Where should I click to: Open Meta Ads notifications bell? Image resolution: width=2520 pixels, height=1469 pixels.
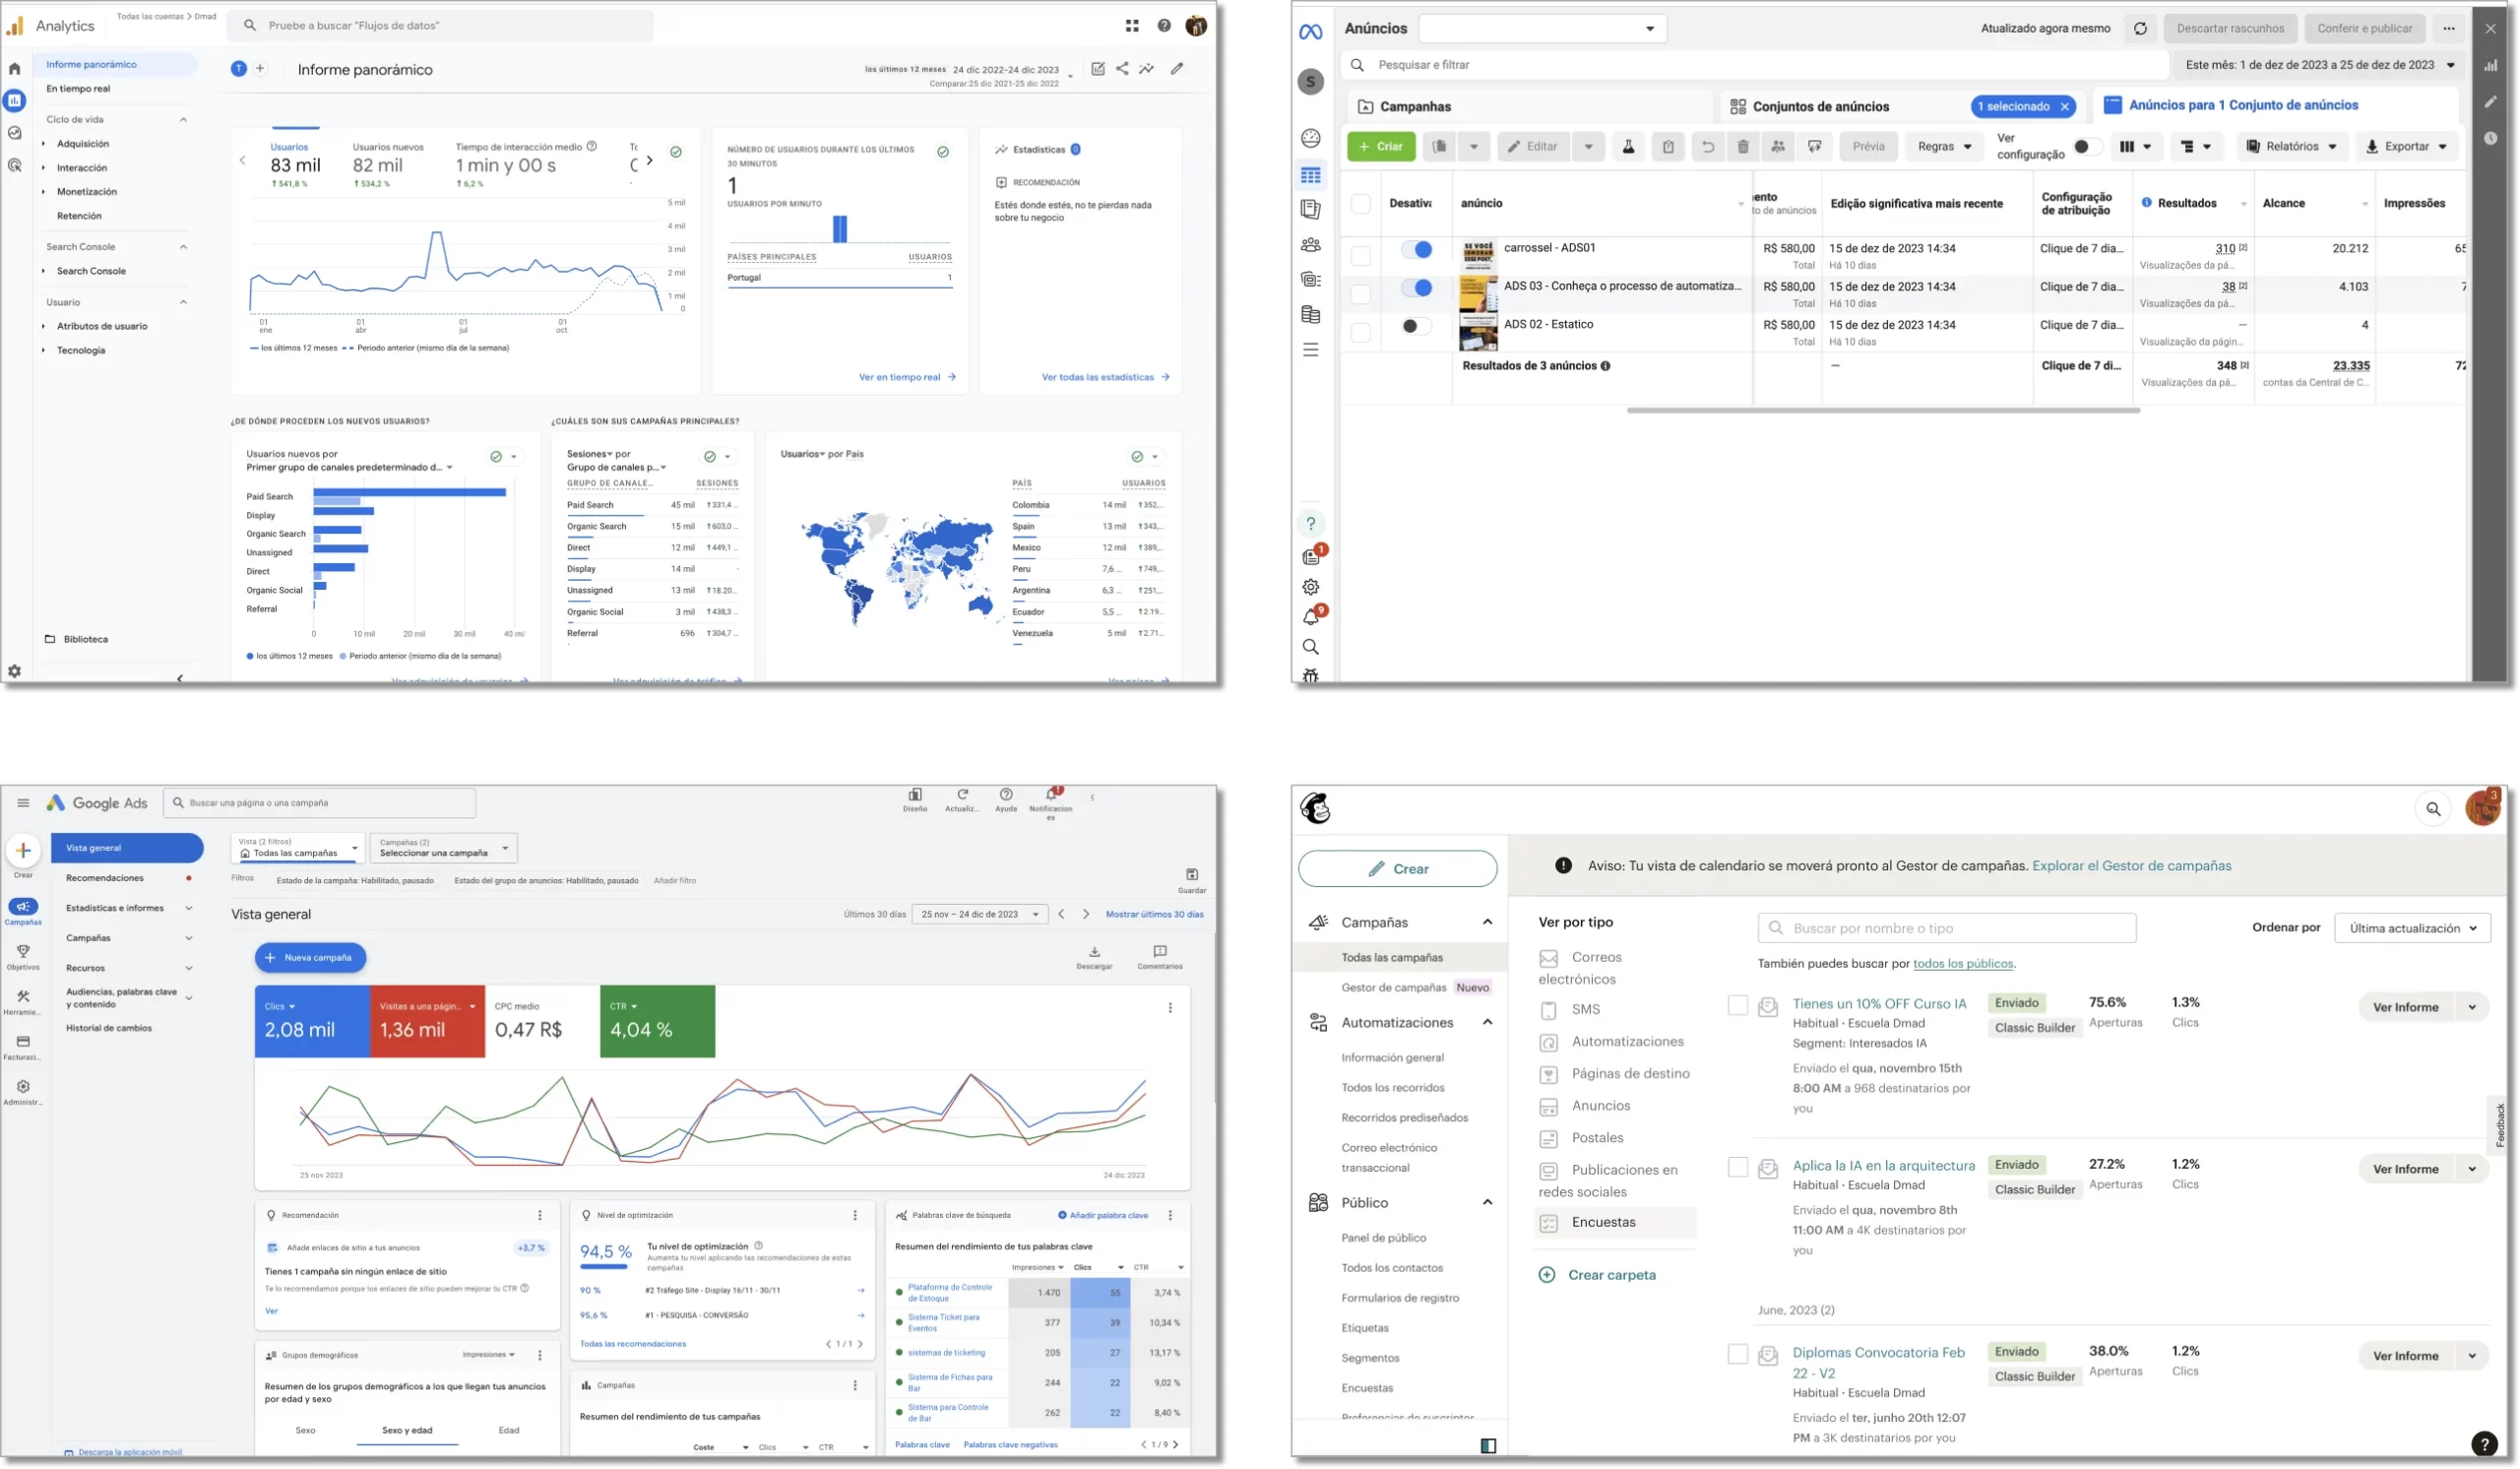coord(1310,617)
